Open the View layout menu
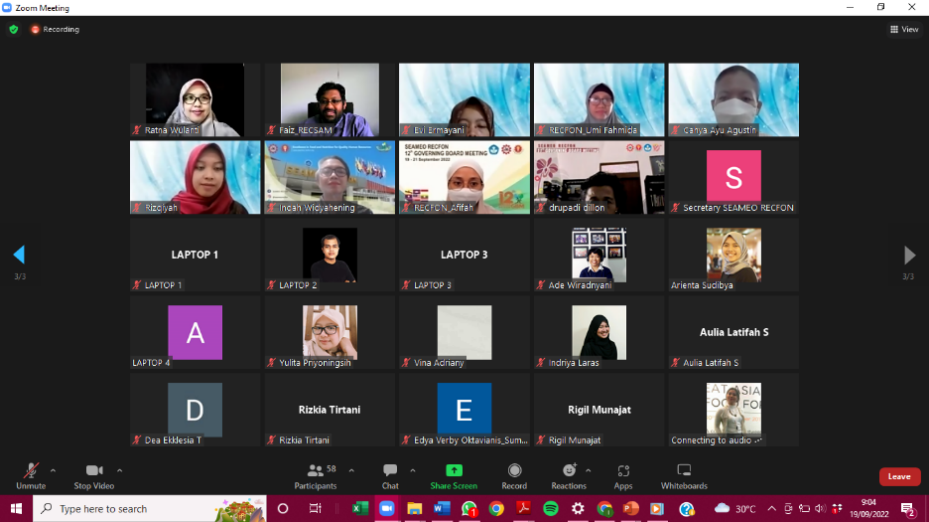This screenshot has height=522, width=929. [x=904, y=29]
